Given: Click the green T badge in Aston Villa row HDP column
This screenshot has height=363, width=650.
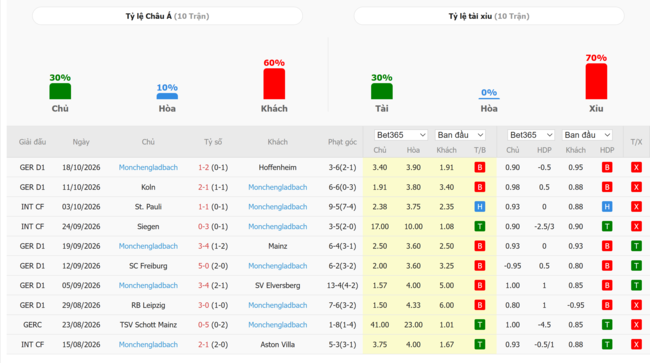Looking at the screenshot, I should [607, 344].
